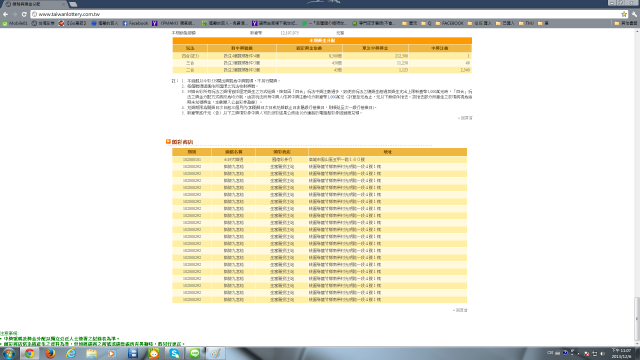Screen dimensions: 640x360
Task: Click the address column header of the retailer table
Action: click(x=387, y=152)
